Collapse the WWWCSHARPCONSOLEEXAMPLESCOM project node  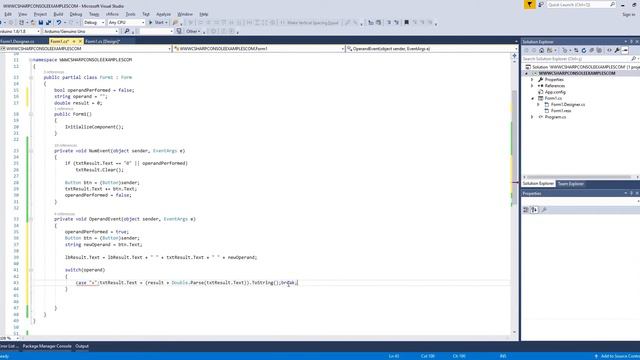point(527,73)
